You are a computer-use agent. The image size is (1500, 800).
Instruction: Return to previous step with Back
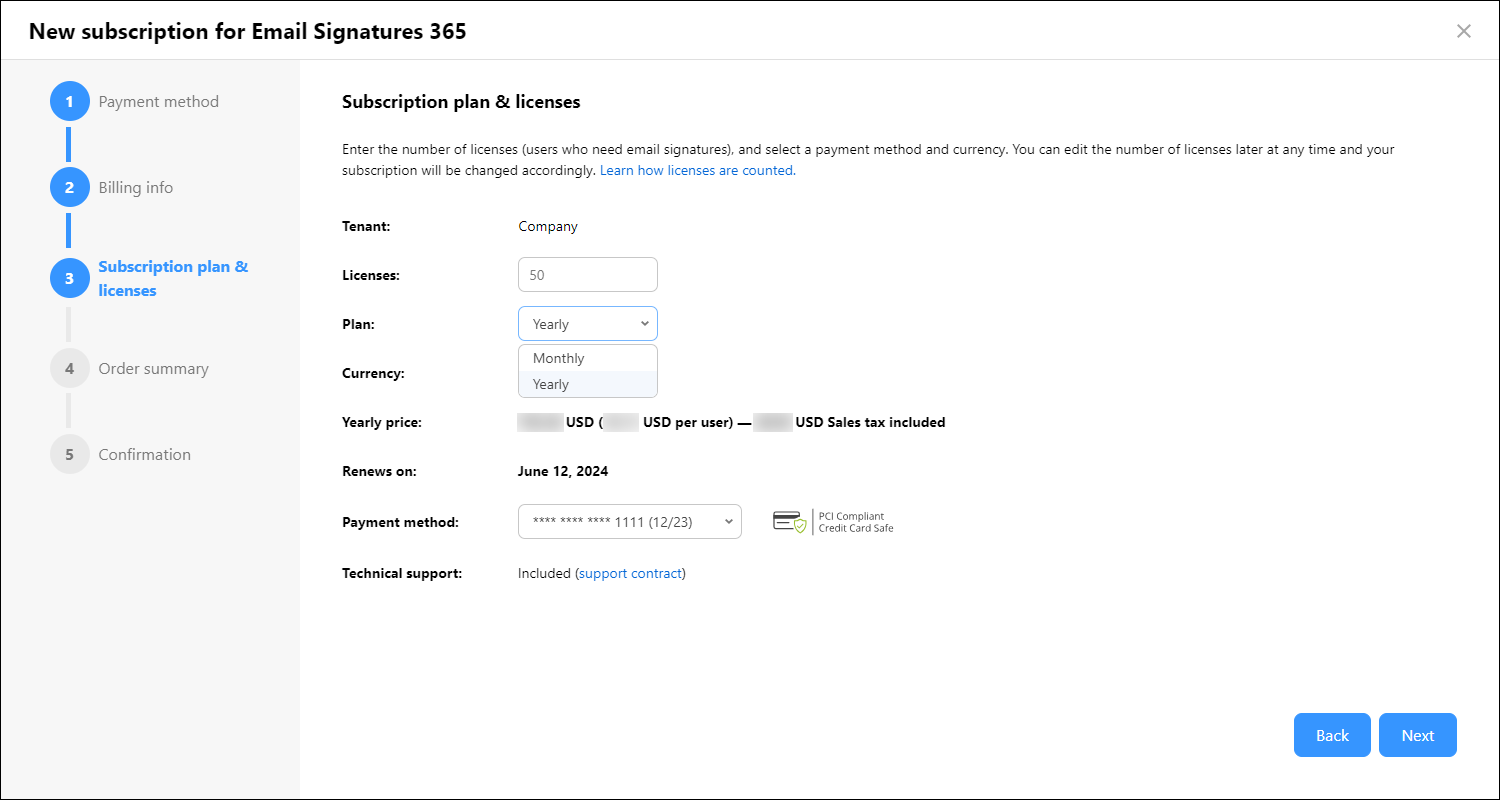(x=1332, y=735)
